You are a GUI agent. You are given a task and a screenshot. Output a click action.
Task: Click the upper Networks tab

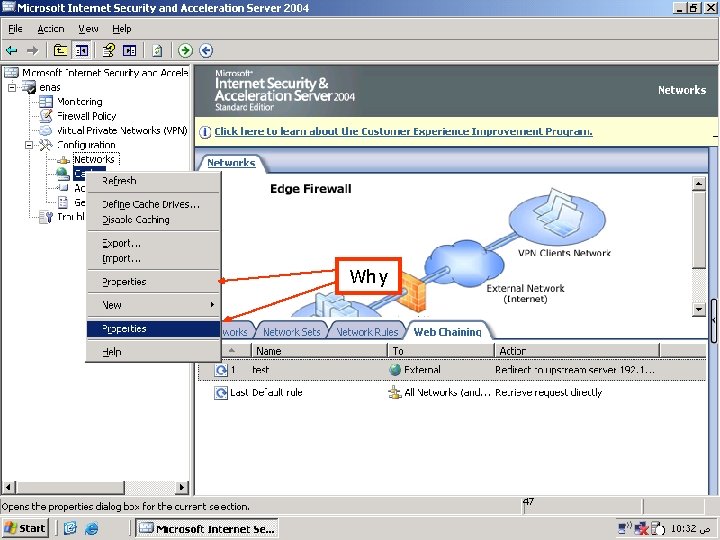(x=231, y=163)
